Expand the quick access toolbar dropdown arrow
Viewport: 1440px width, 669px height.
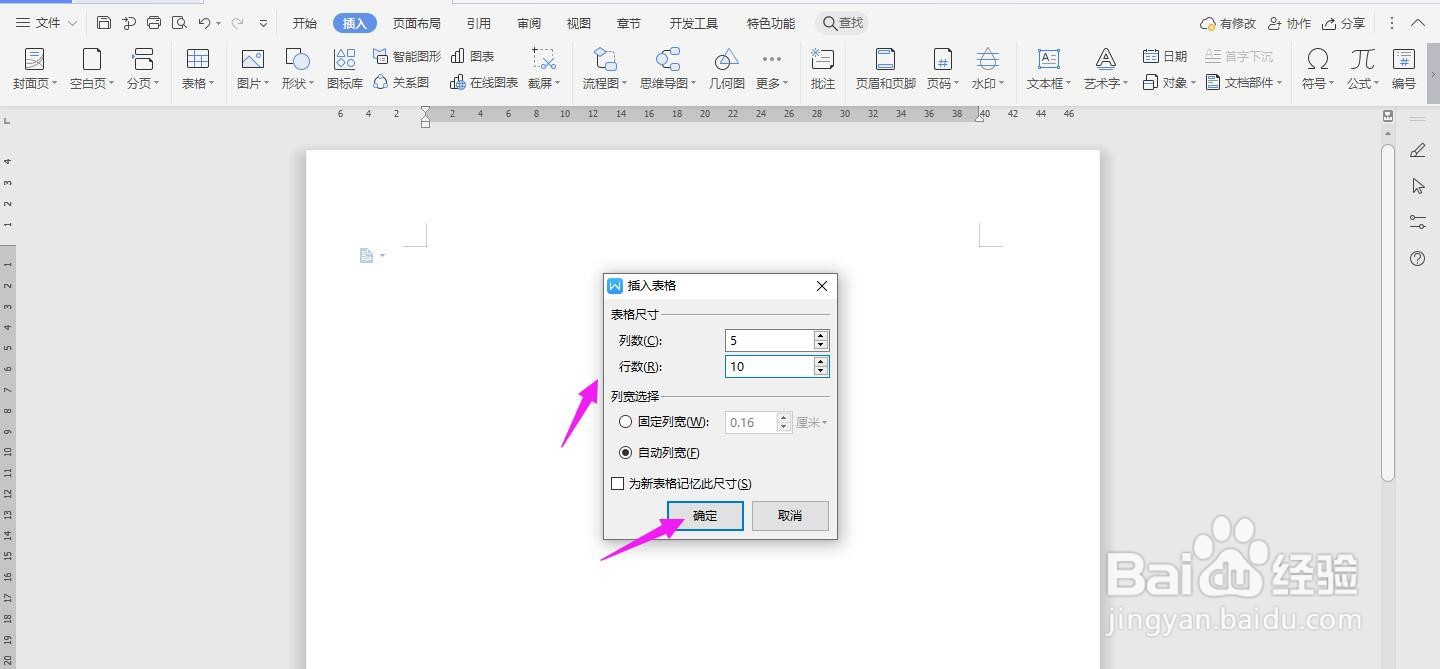(263, 22)
